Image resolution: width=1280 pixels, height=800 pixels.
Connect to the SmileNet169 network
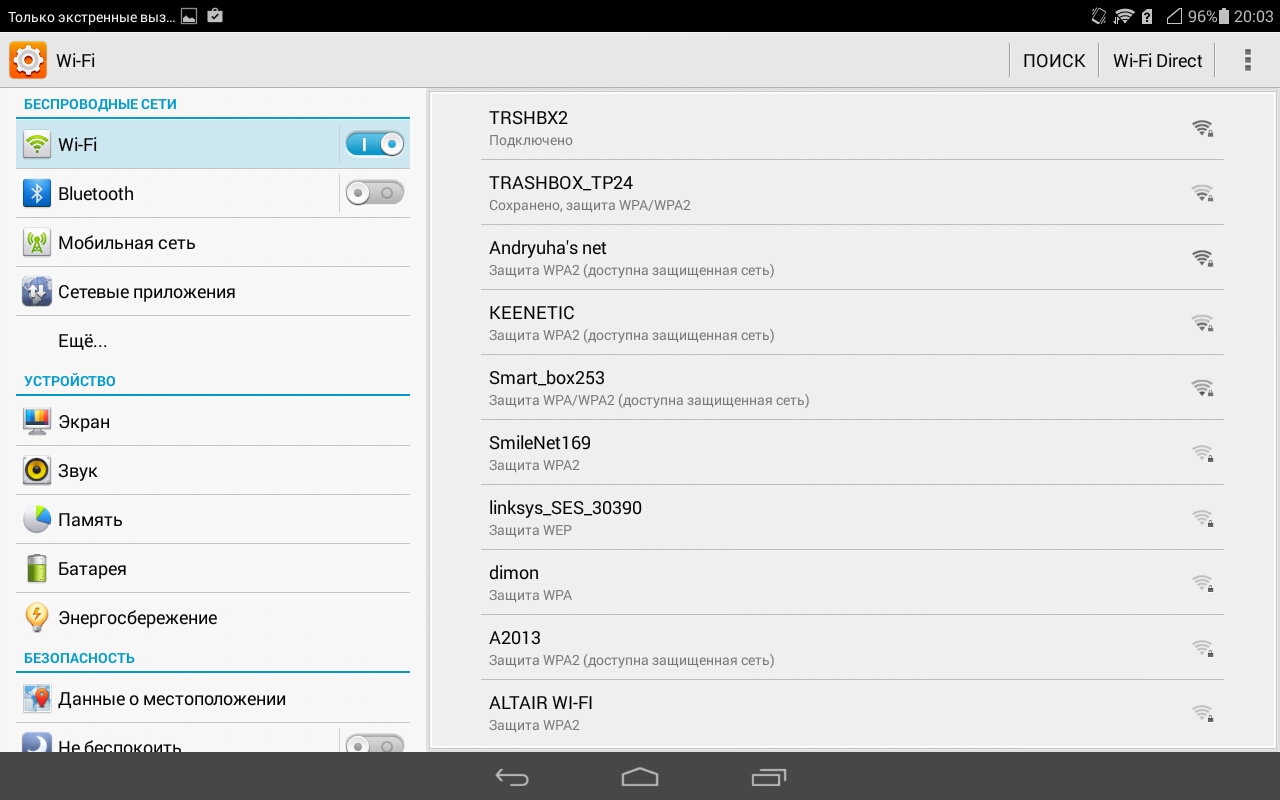[852, 452]
